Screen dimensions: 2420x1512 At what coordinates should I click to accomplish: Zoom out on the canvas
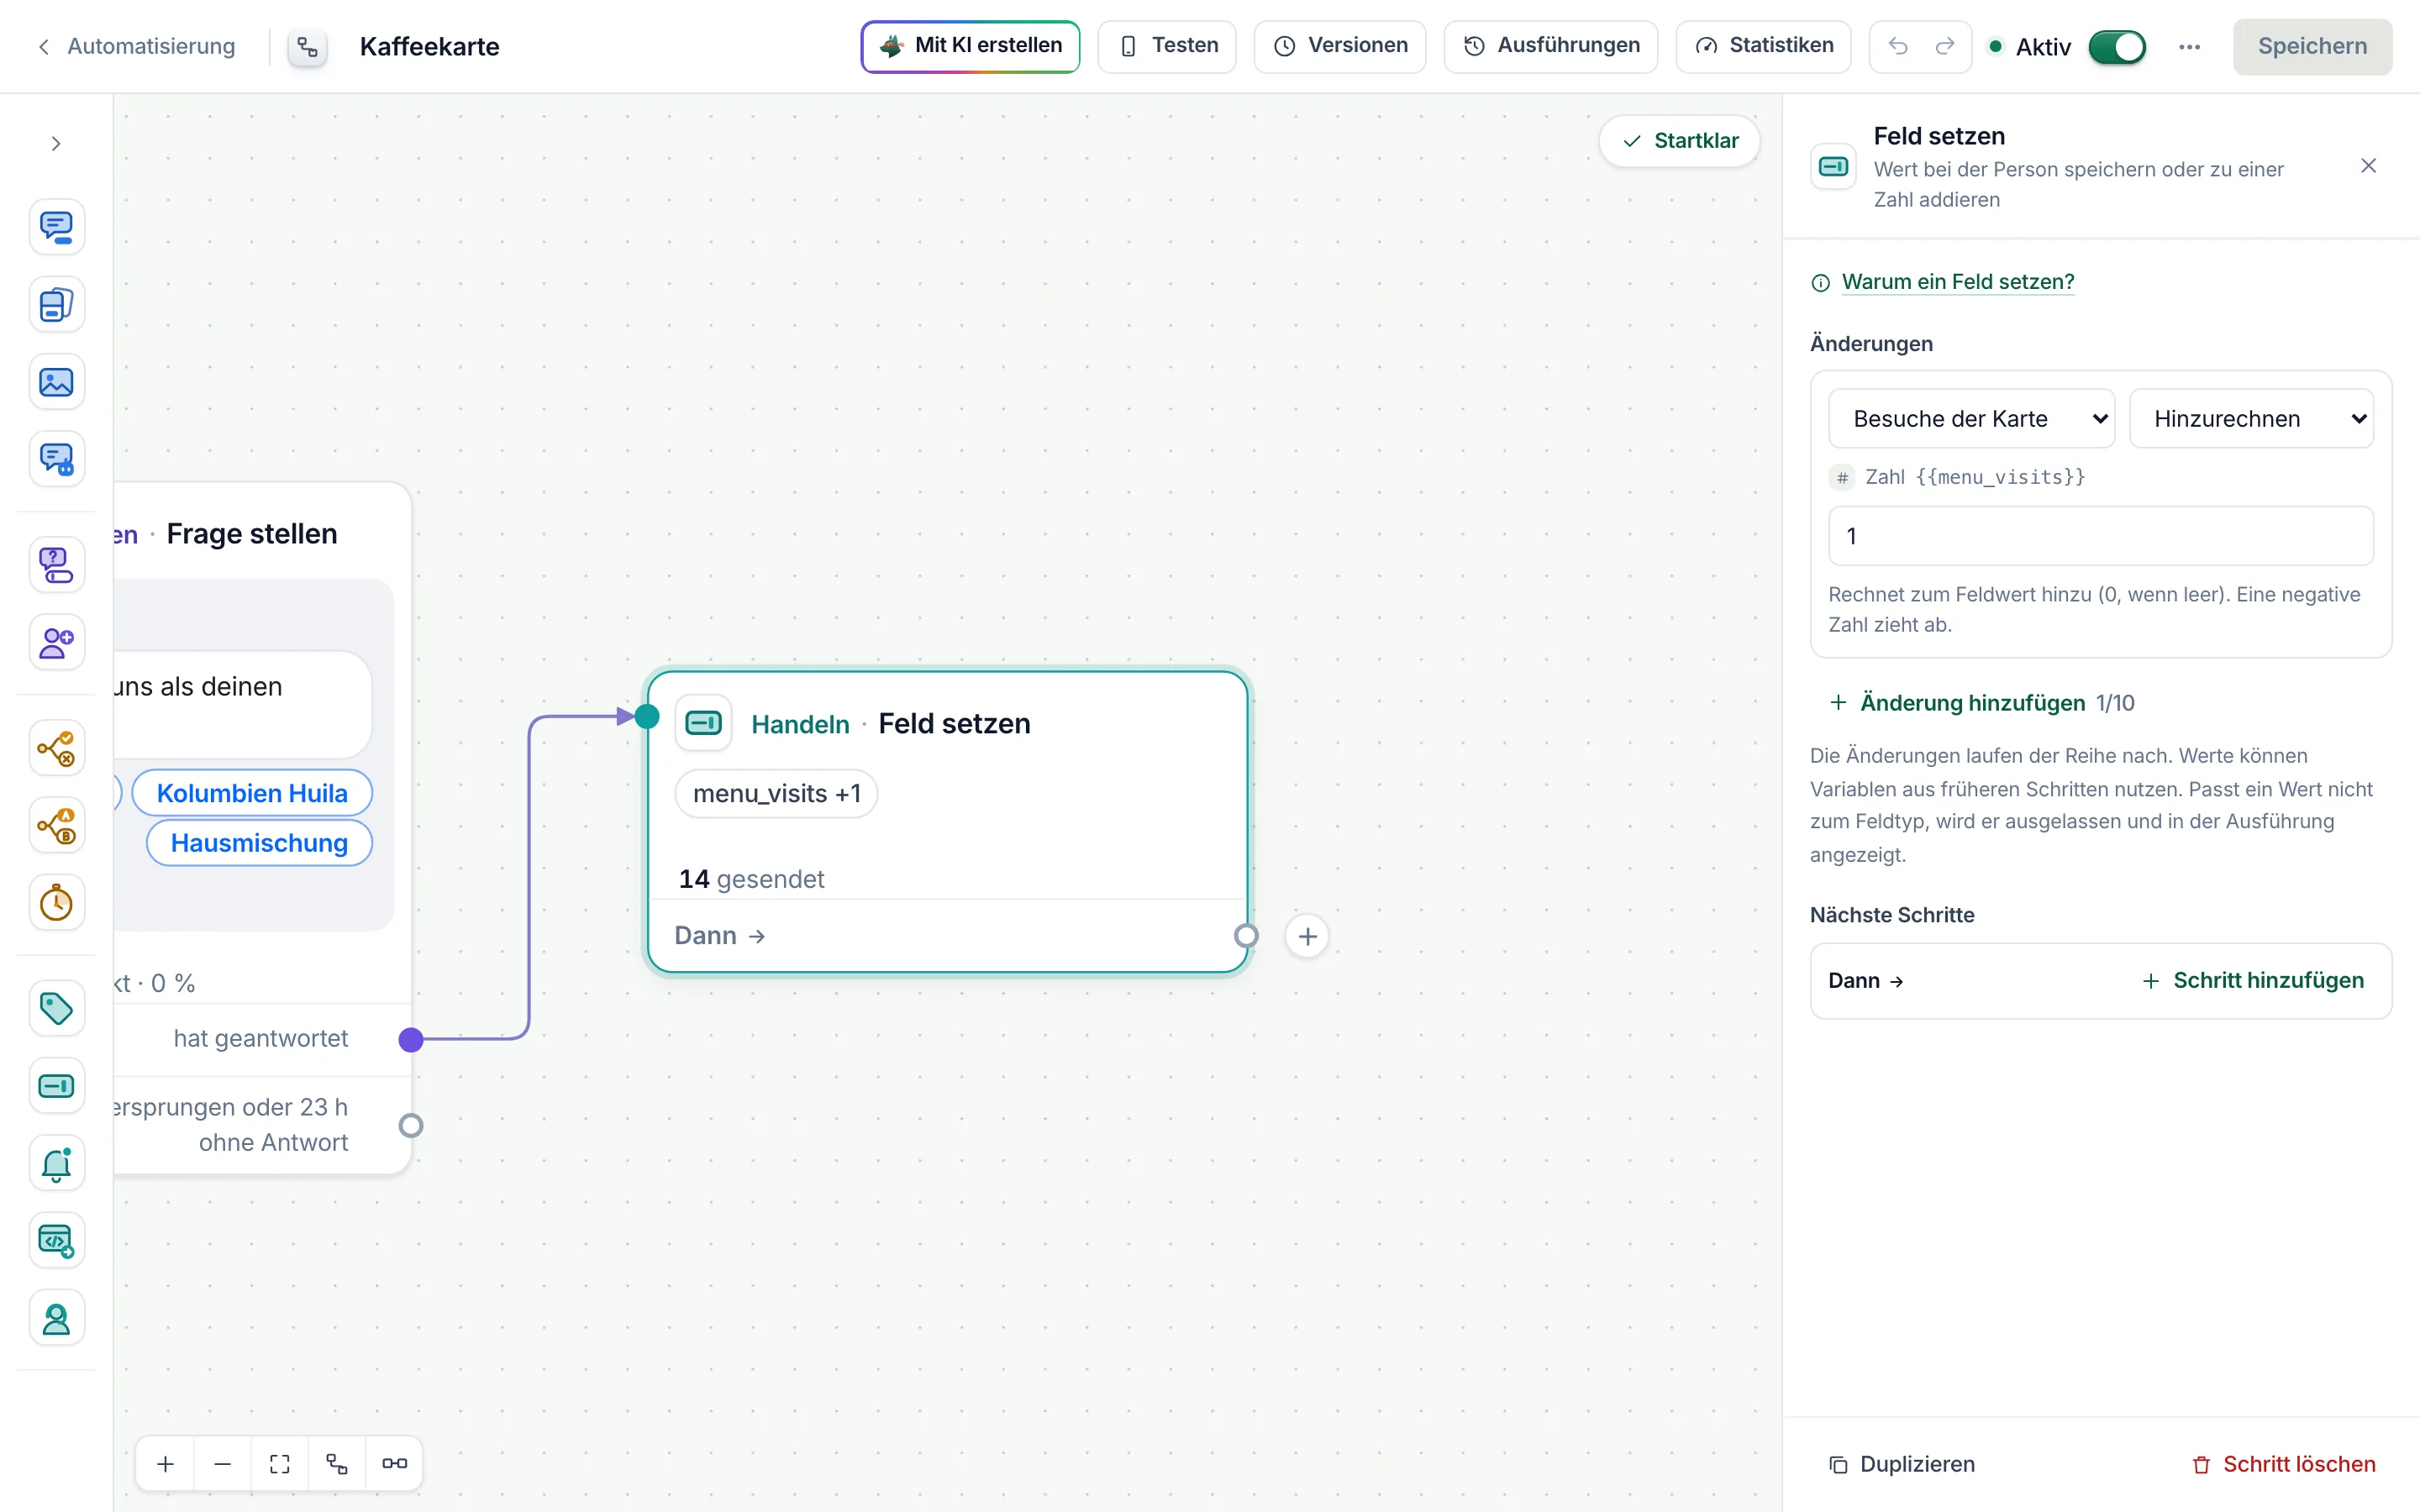click(x=223, y=1464)
